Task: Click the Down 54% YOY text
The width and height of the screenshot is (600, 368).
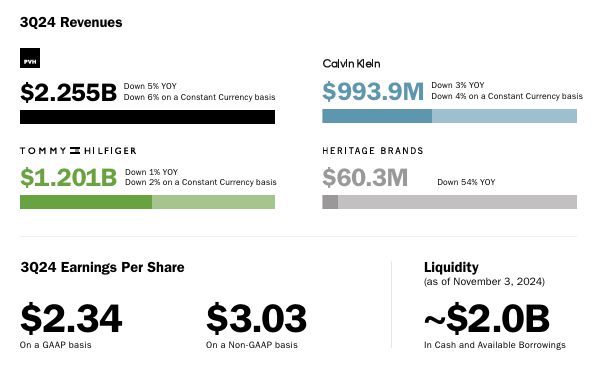Action: tap(466, 182)
